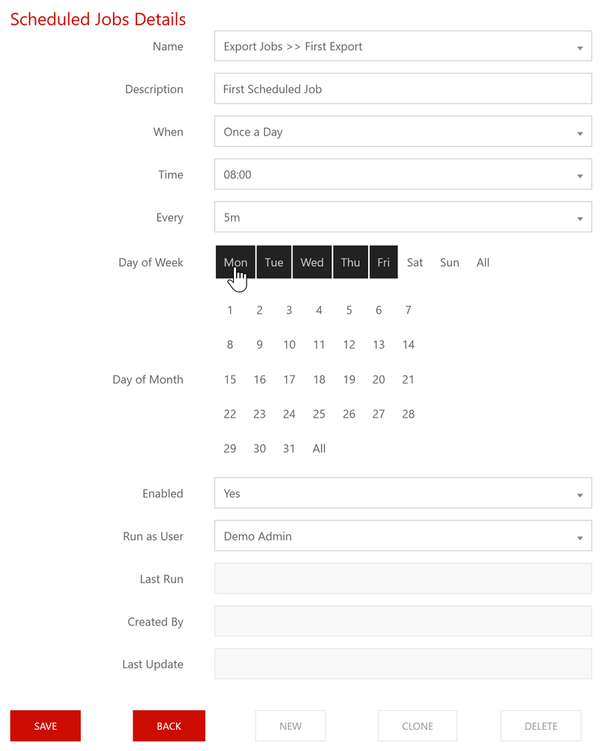
Task: Expand the When dropdown
Action: pos(402,132)
